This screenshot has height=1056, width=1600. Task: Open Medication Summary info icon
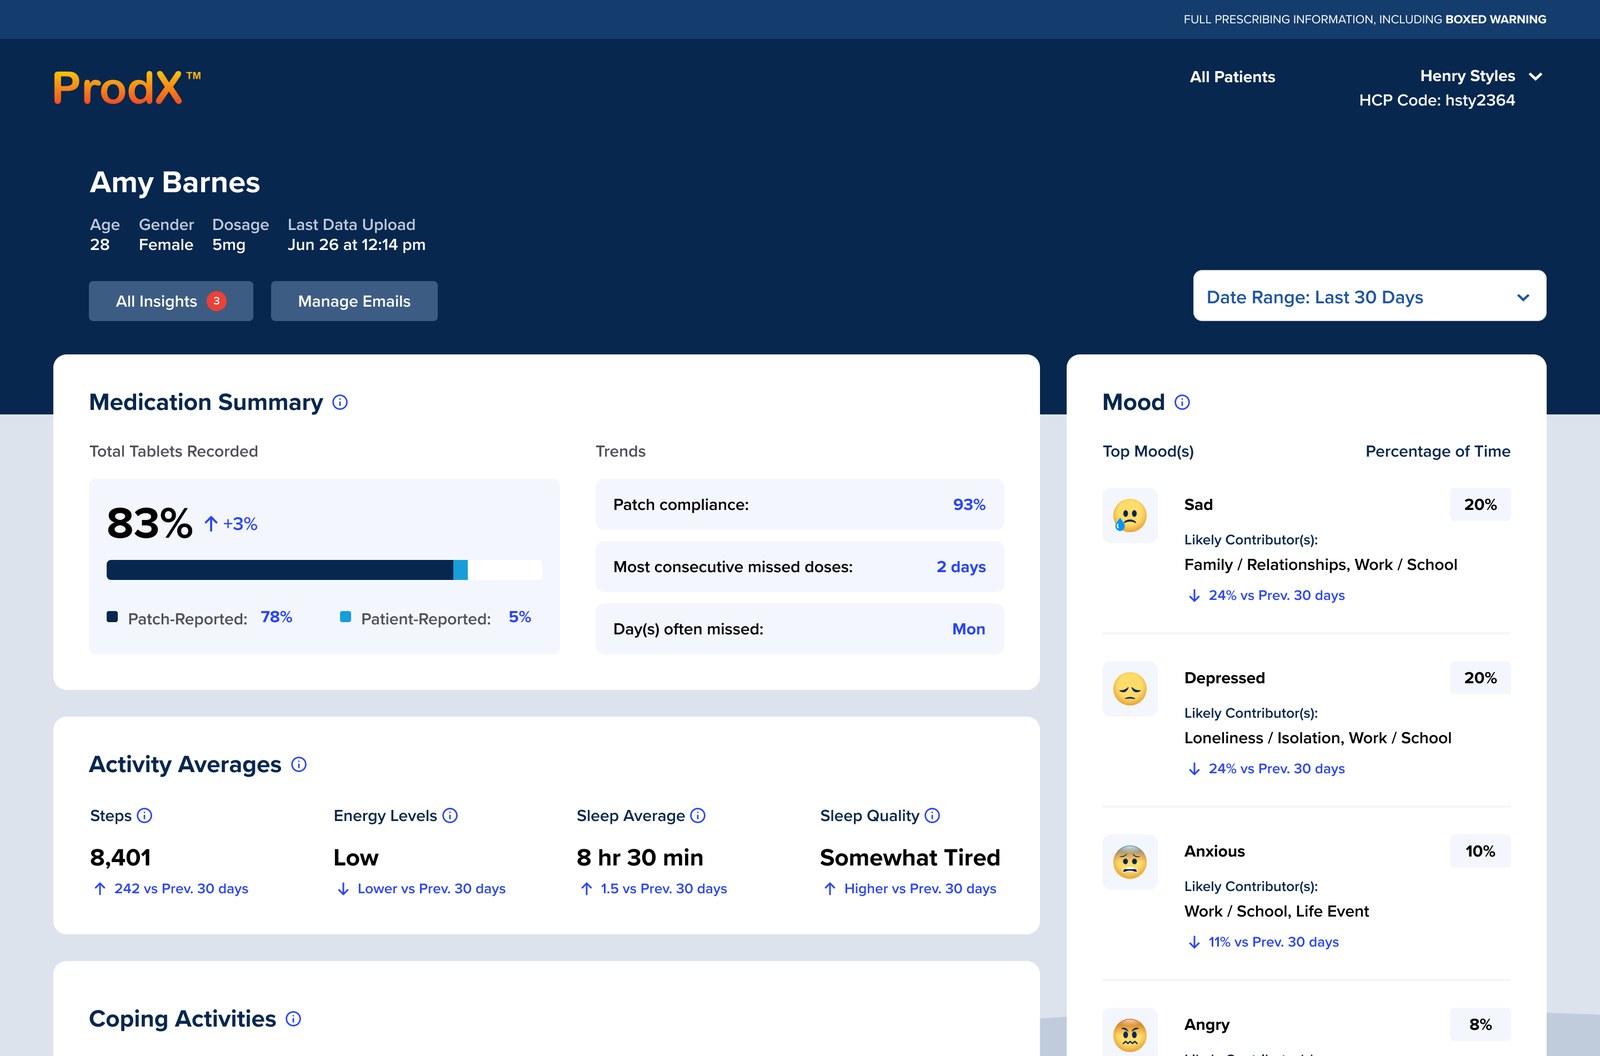(340, 402)
